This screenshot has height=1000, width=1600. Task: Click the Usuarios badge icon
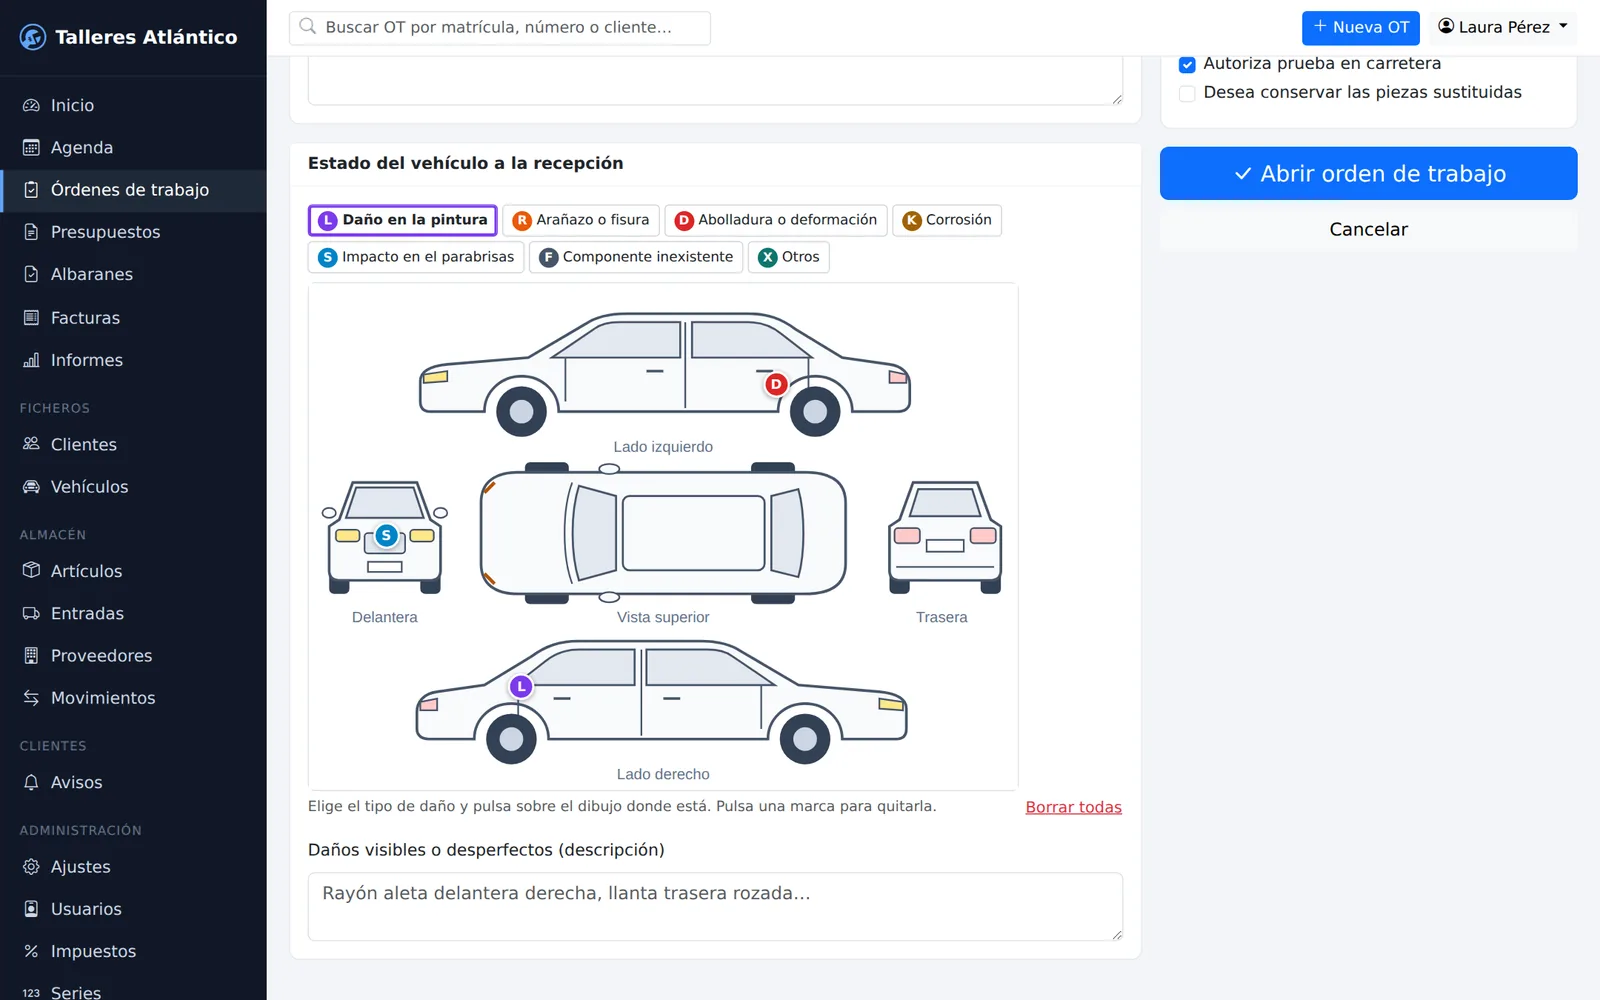tap(31, 909)
